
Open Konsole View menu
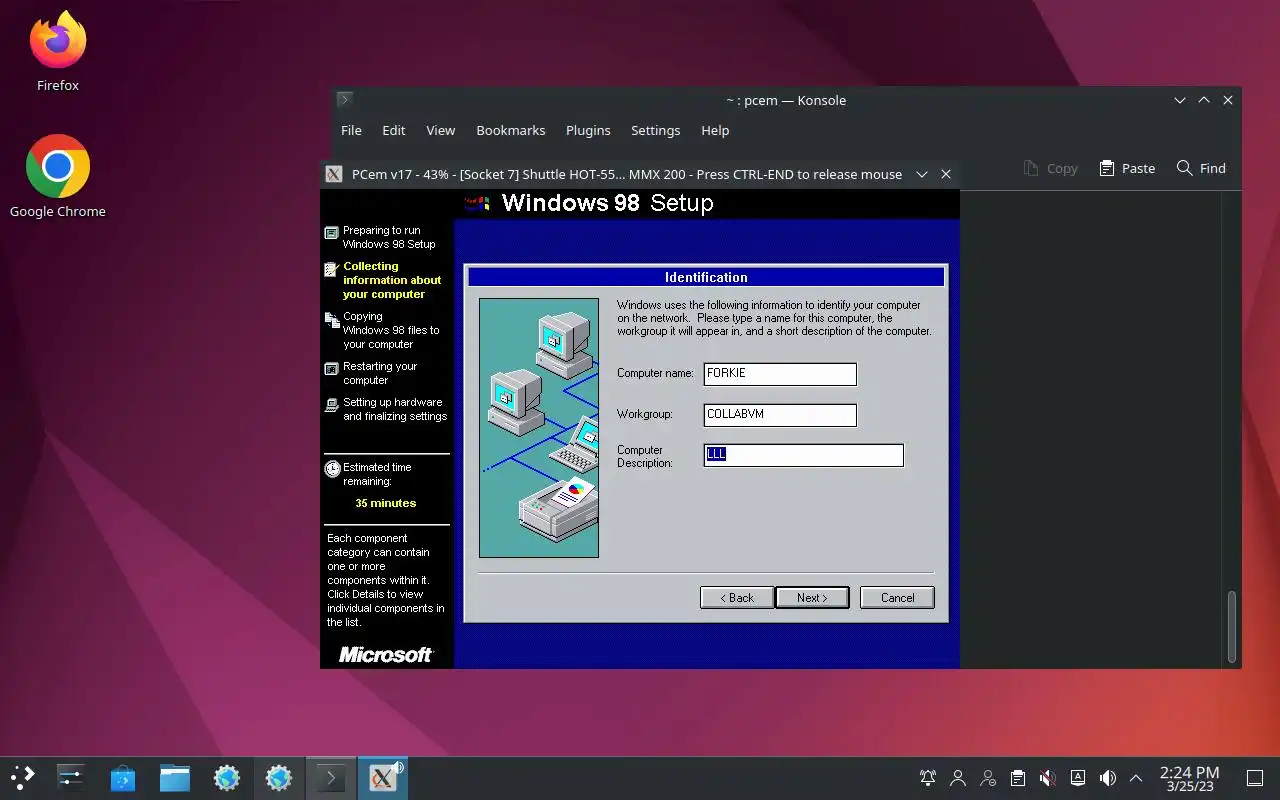coord(440,130)
